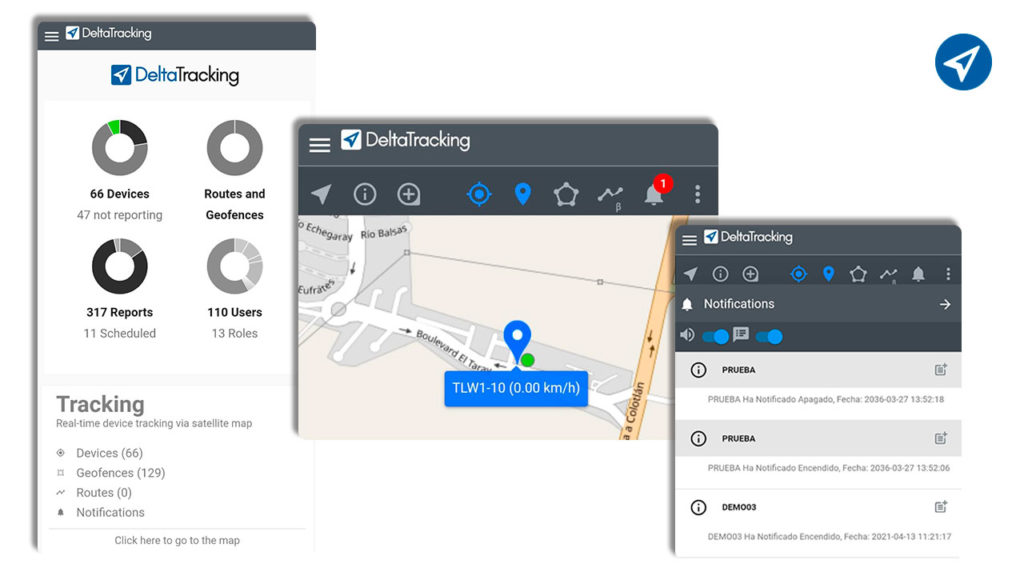Image resolution: width=1024 pixels, height=576 pixels.
Task: Toggle the notification sound switch
Action: click(715, 337)
